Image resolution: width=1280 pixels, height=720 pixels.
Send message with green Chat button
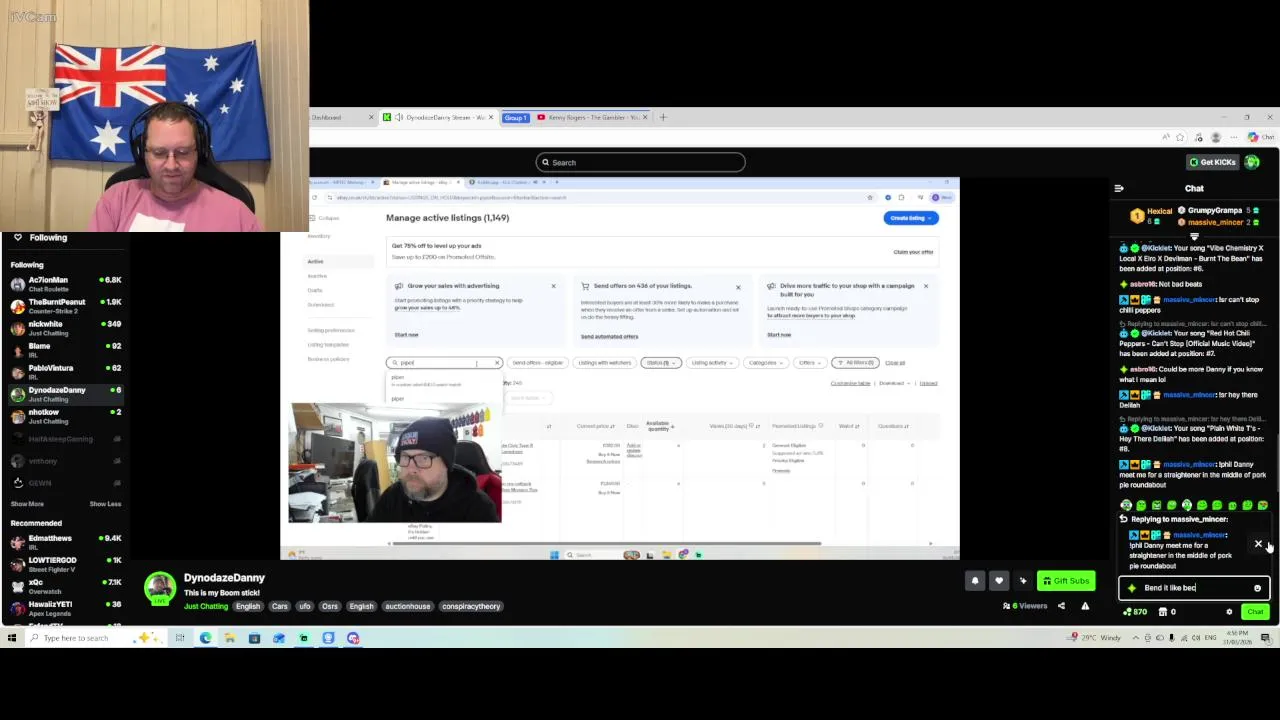point(1255,612)
